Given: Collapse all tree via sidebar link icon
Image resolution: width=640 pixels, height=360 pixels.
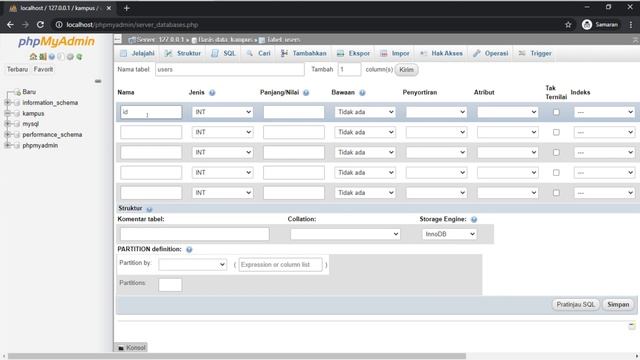Looking at the screenshot, I should click(x=98, y=81).
